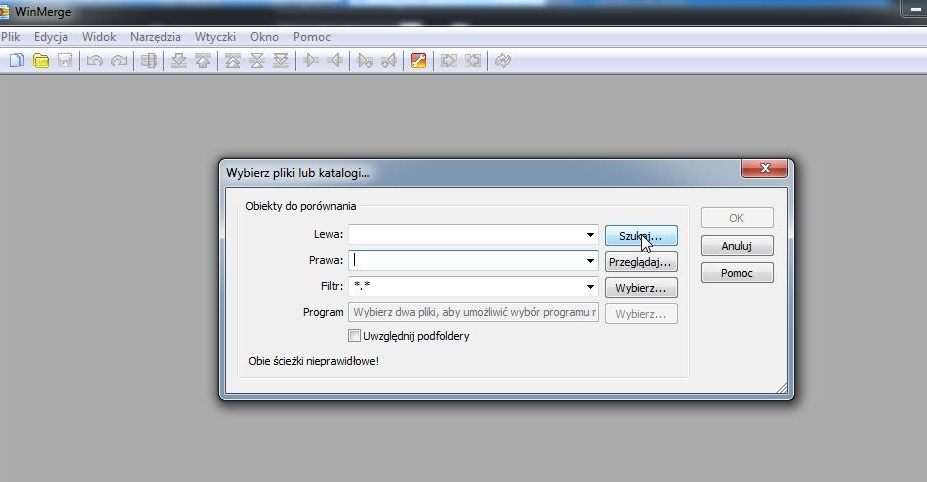
Task: Click the Undo toolbar icon
Action: [95, 60]
